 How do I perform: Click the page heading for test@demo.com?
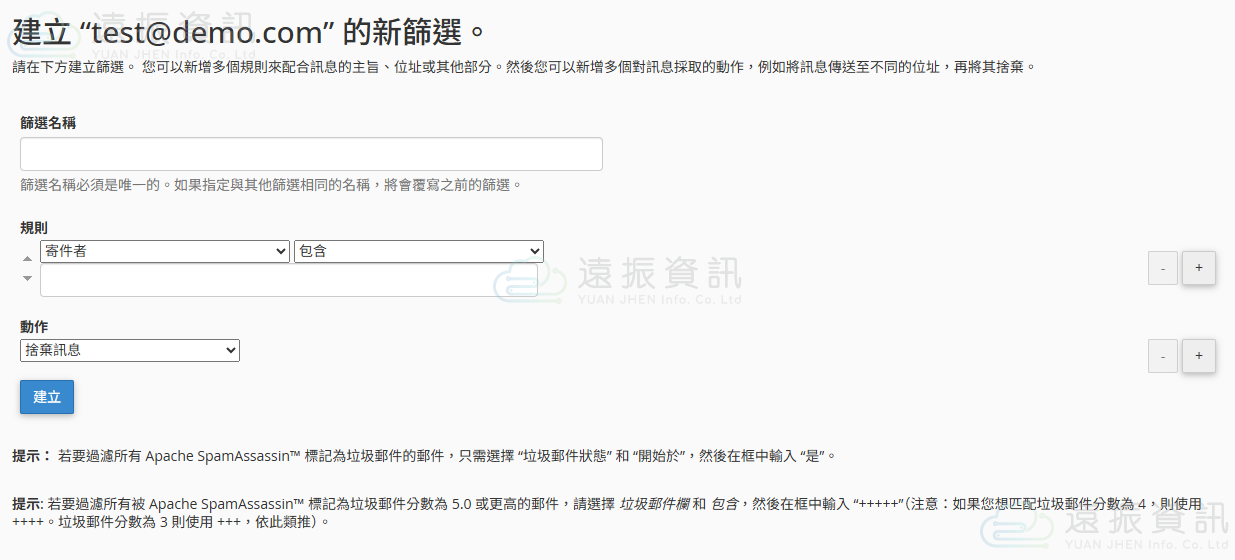tap(250, 32)
